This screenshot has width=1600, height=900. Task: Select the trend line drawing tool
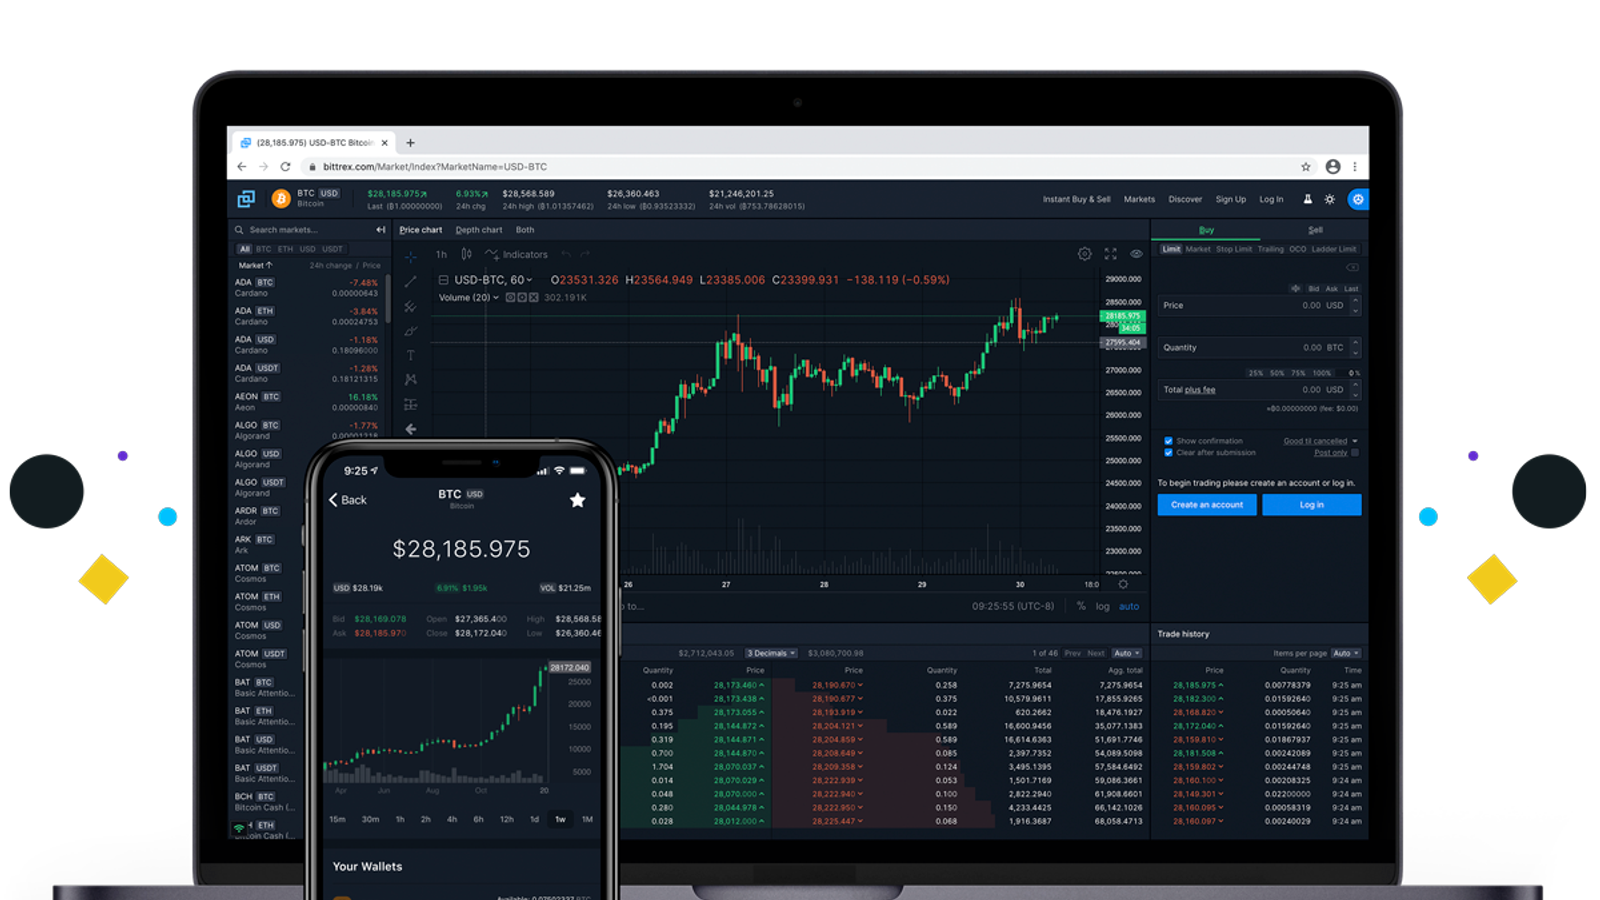pyautogui.click(x=410, y=282)
